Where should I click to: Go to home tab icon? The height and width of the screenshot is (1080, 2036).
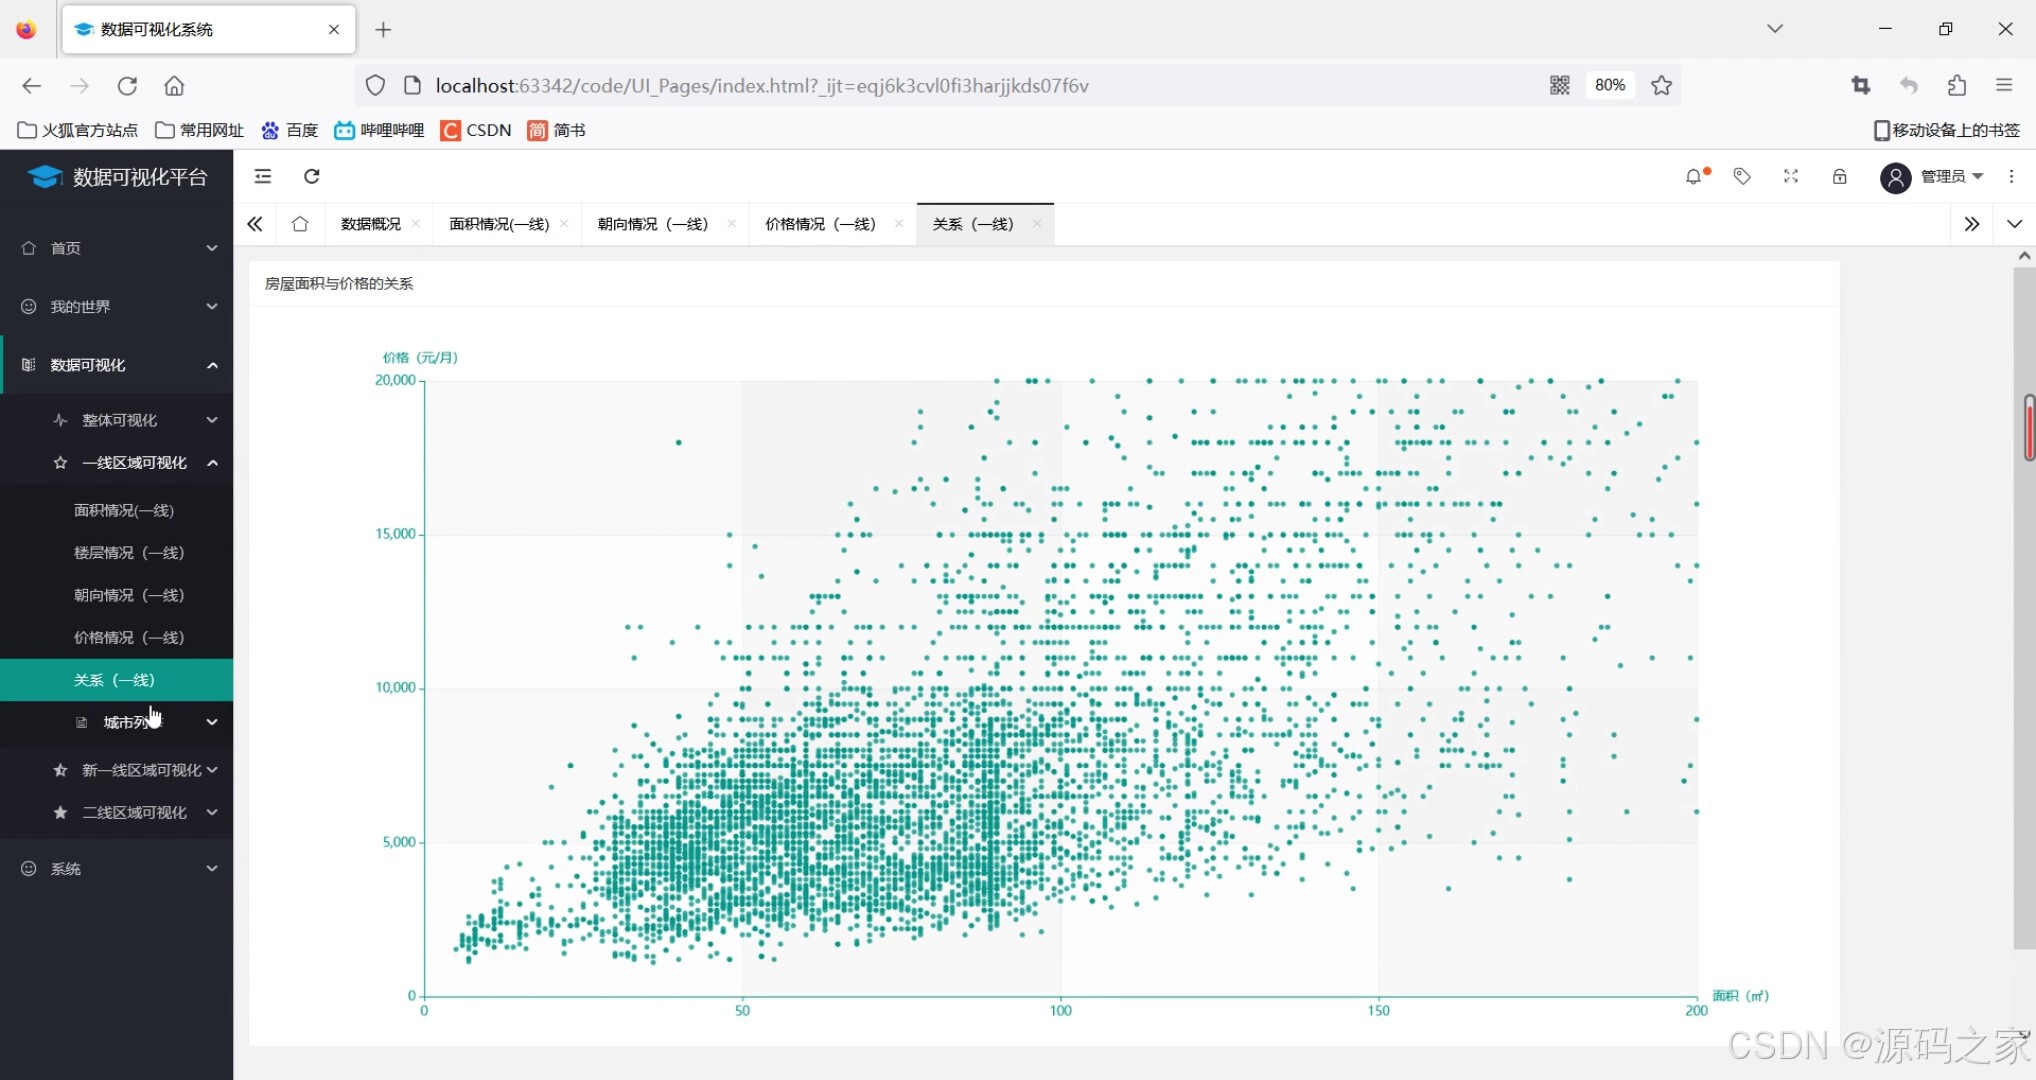300,224
